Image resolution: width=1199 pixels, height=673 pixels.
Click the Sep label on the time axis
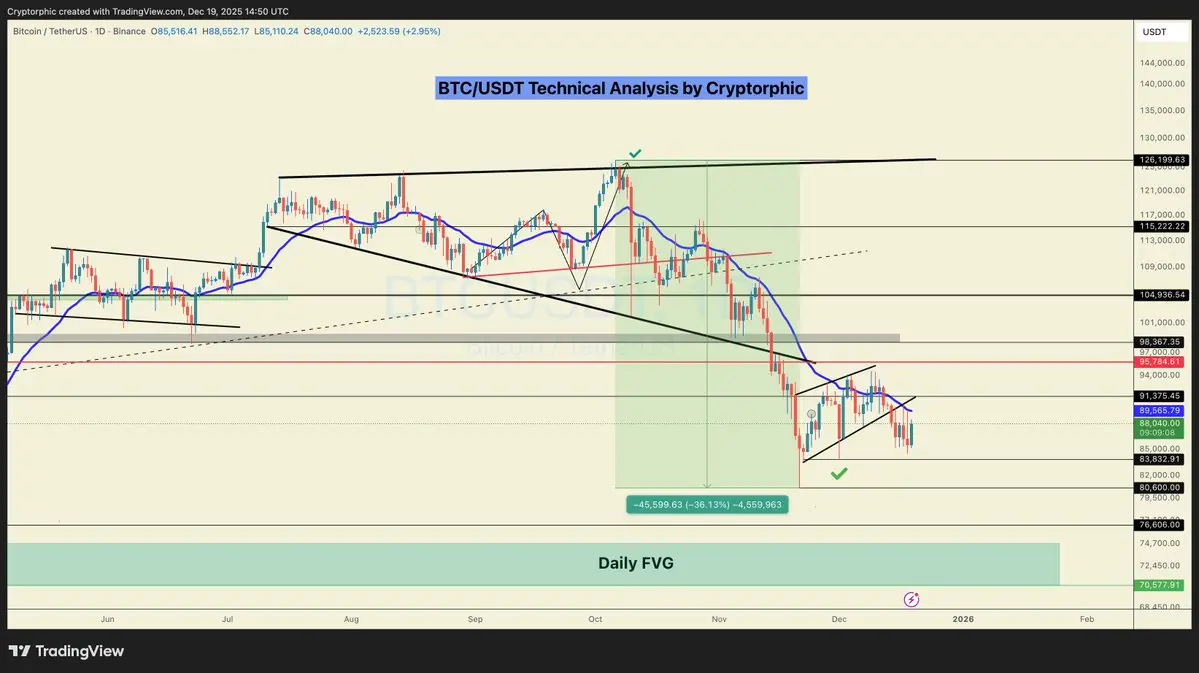point(475,619)
